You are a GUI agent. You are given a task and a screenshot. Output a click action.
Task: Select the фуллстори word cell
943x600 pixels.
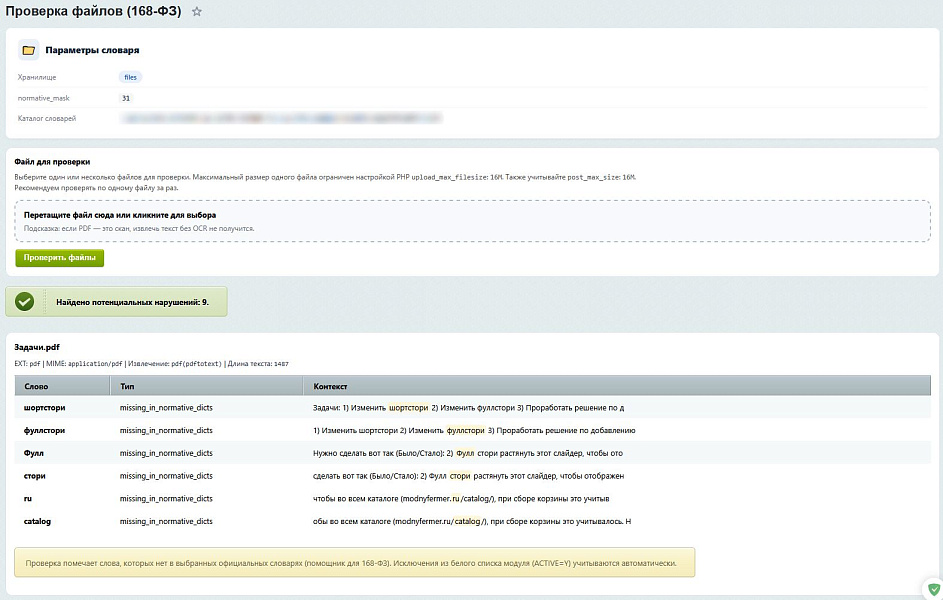pos(45,431)
